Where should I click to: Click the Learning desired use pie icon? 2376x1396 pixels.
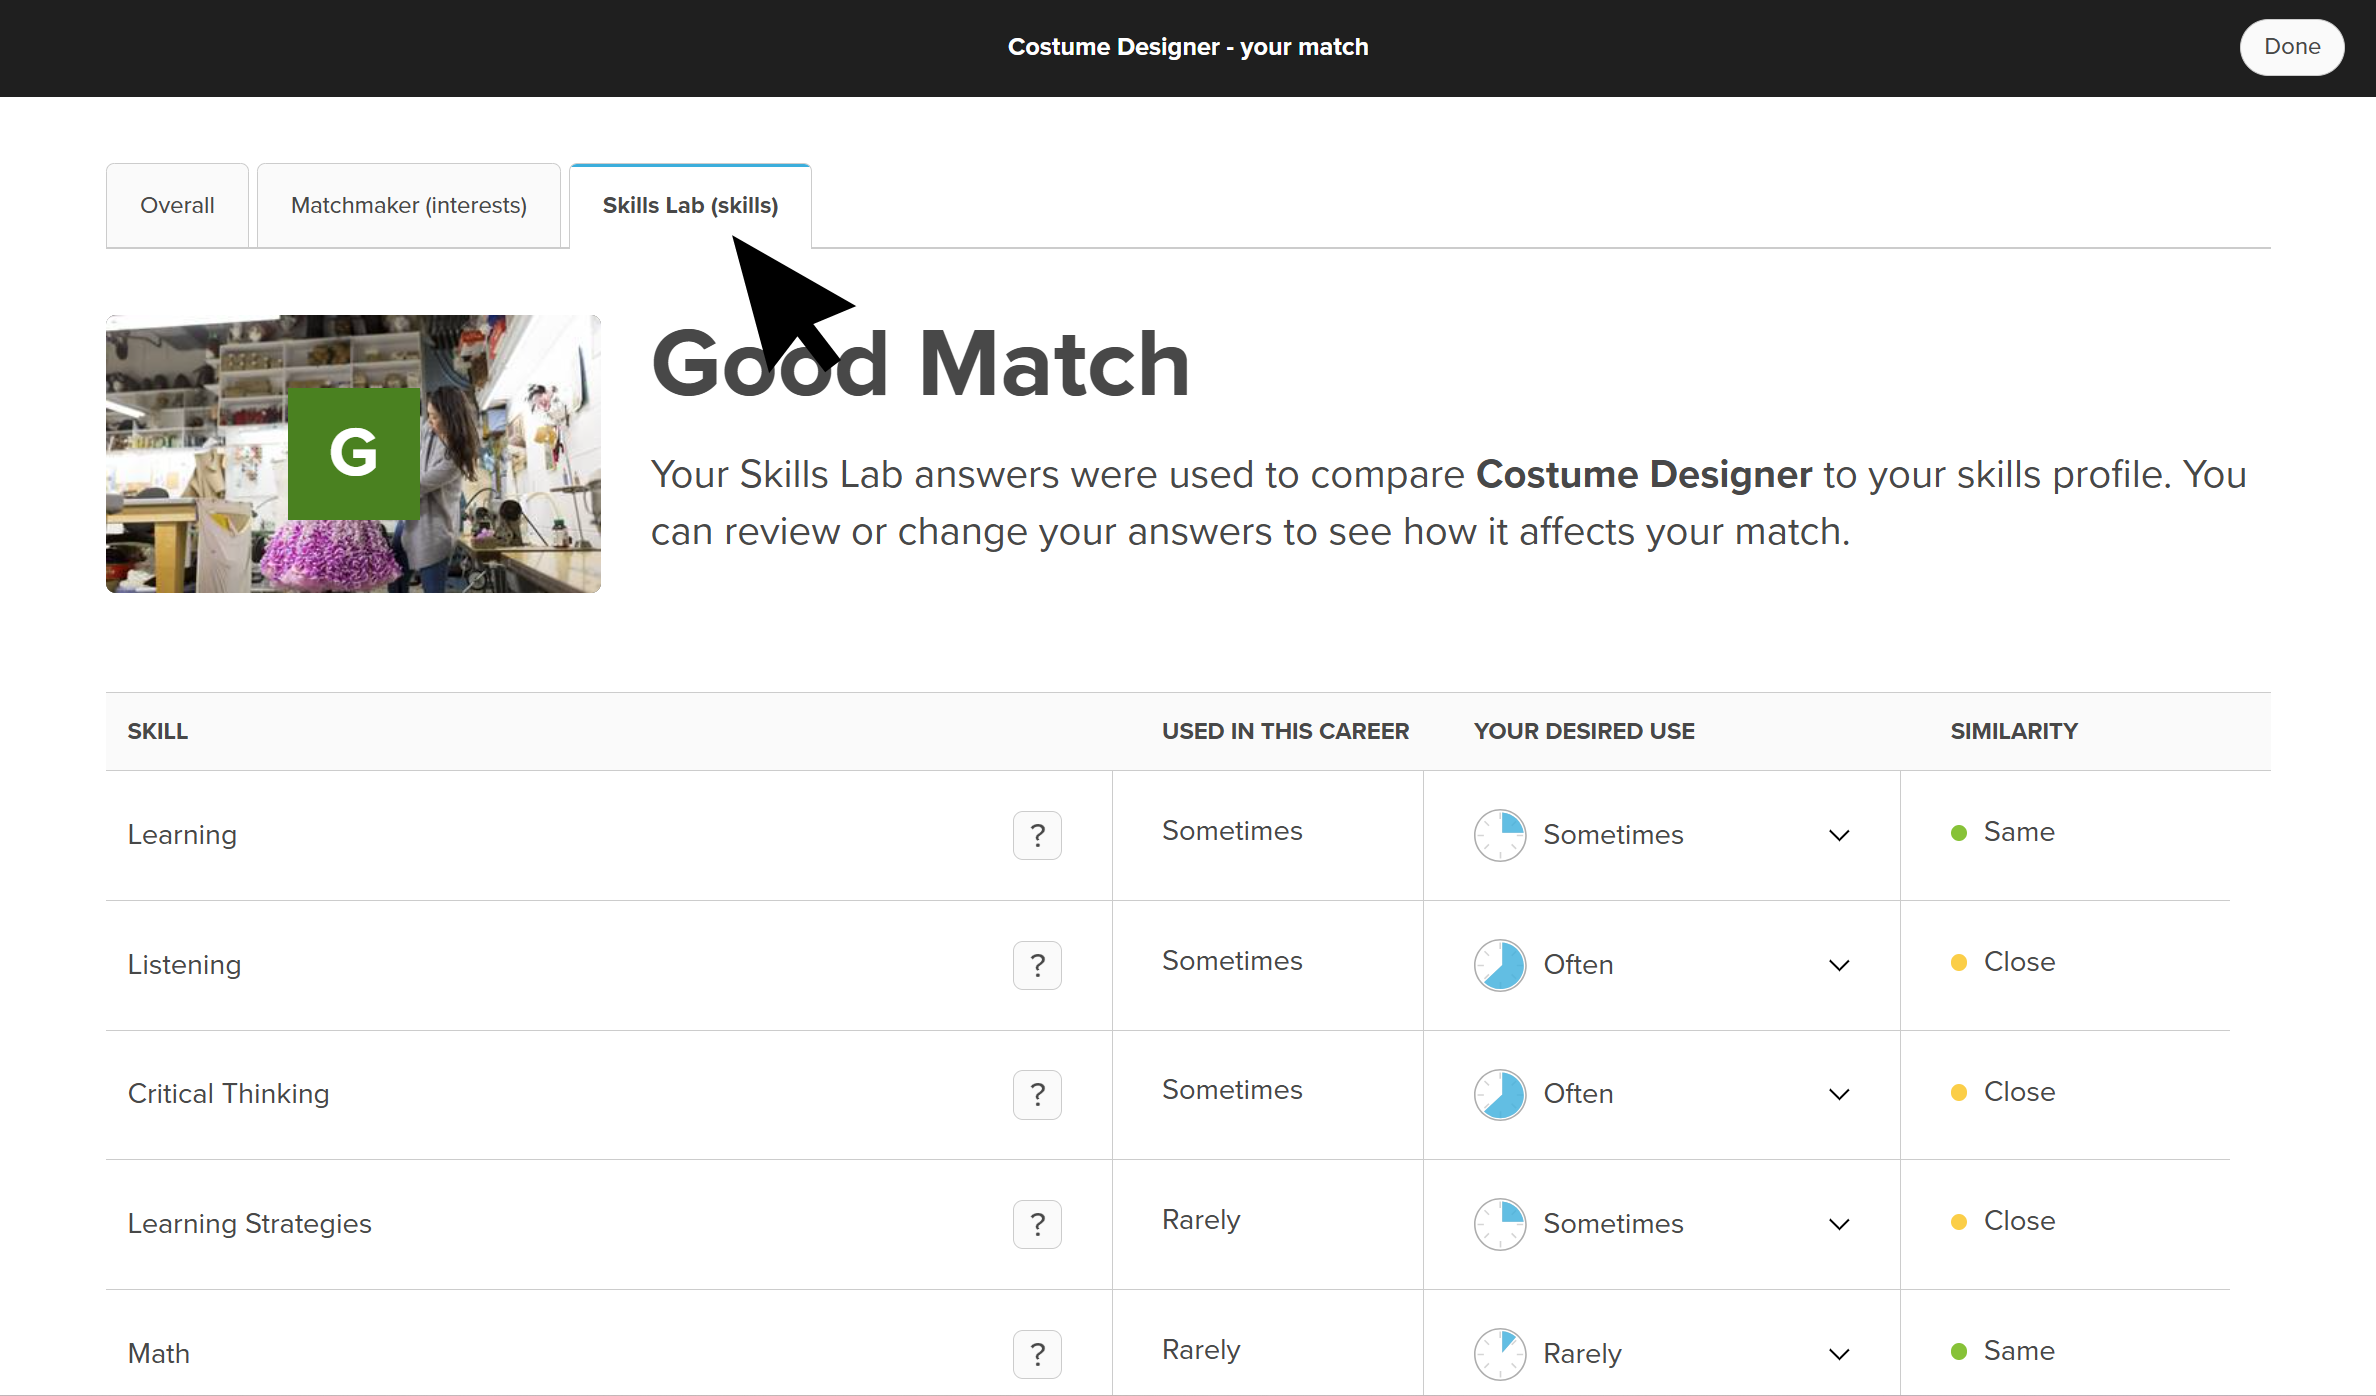[x=1499, y=835]
